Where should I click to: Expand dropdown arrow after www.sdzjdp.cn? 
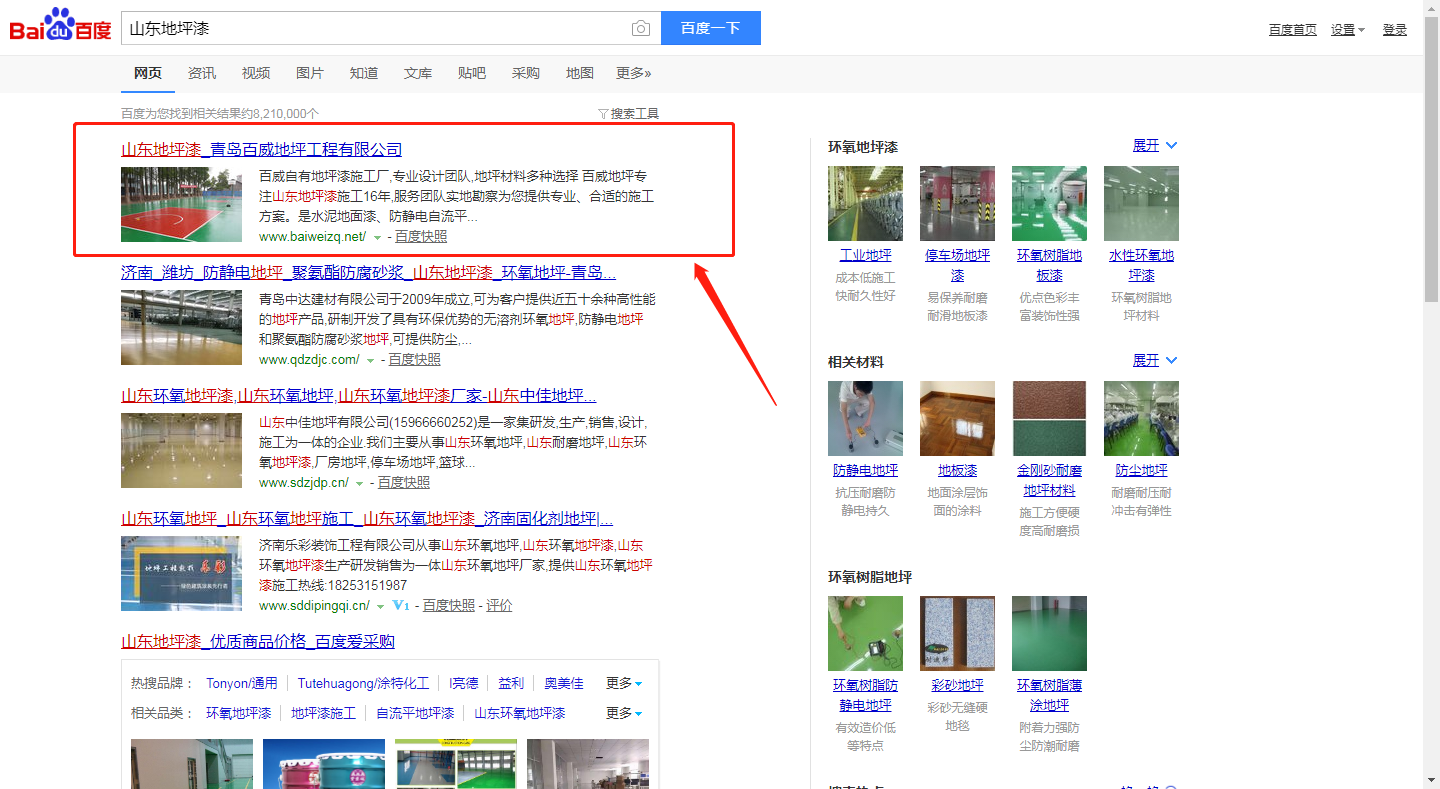point(359,484)
